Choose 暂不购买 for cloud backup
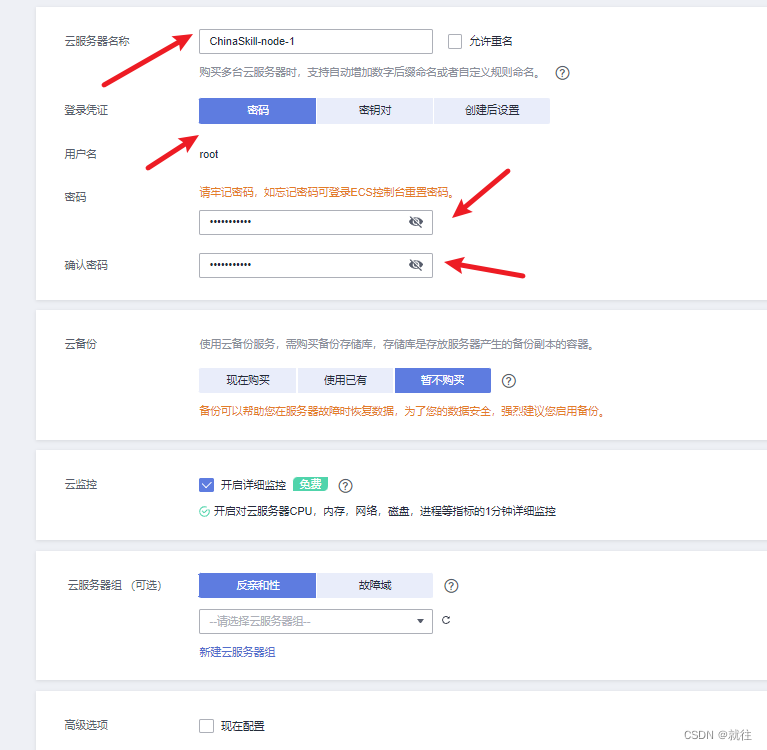 [443, 380]
